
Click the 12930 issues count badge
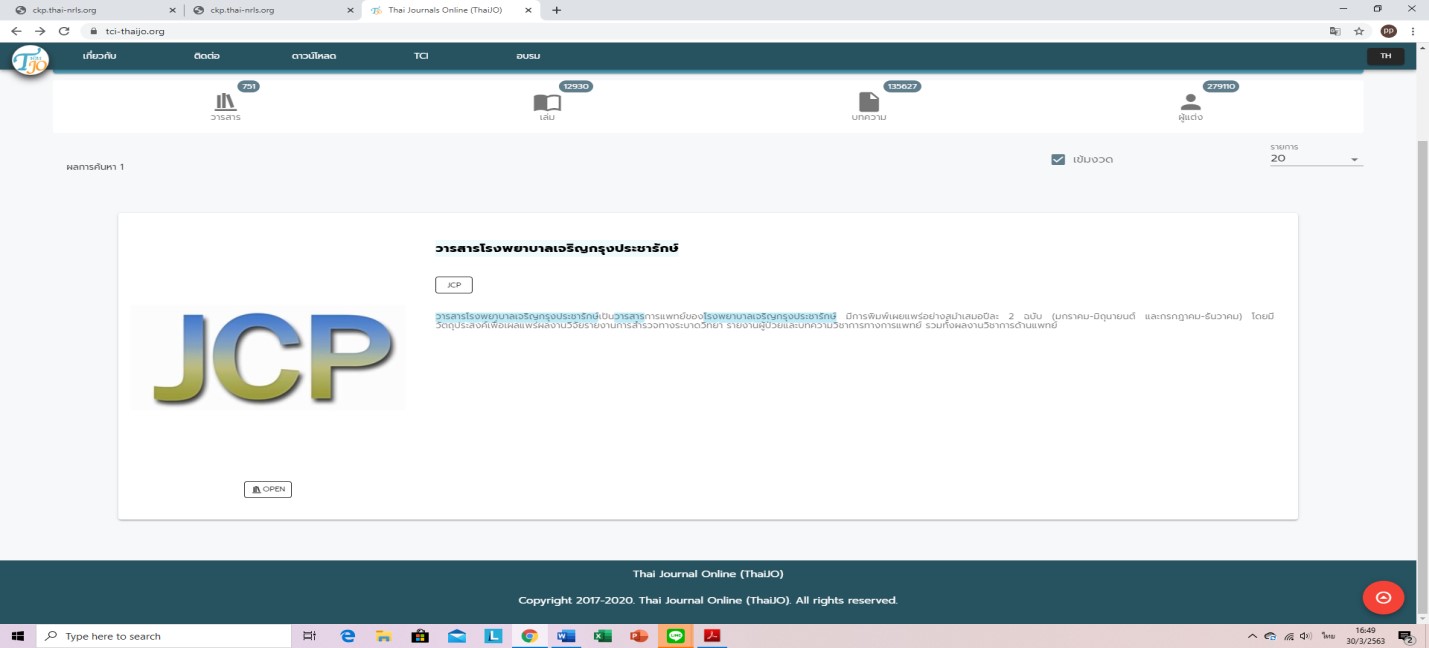coord(577,87)
